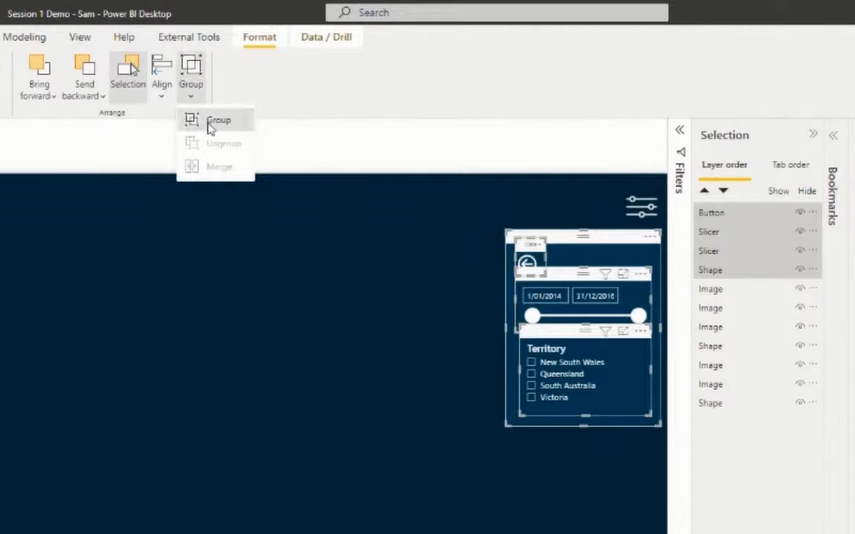
Task: Click filter funnel icon on date slicer header
Action: (x=605, y=273)
